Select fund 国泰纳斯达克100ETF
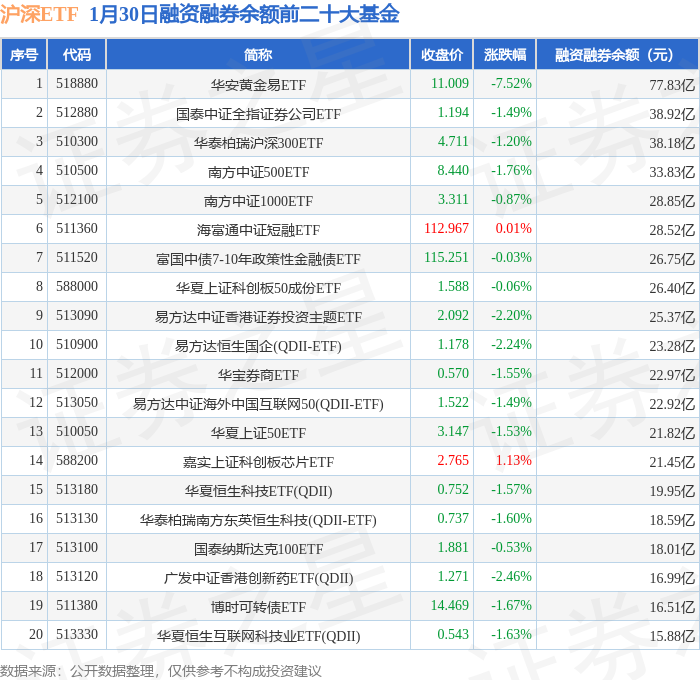Viewport: 700px width, 680px height. click(258, 549)
